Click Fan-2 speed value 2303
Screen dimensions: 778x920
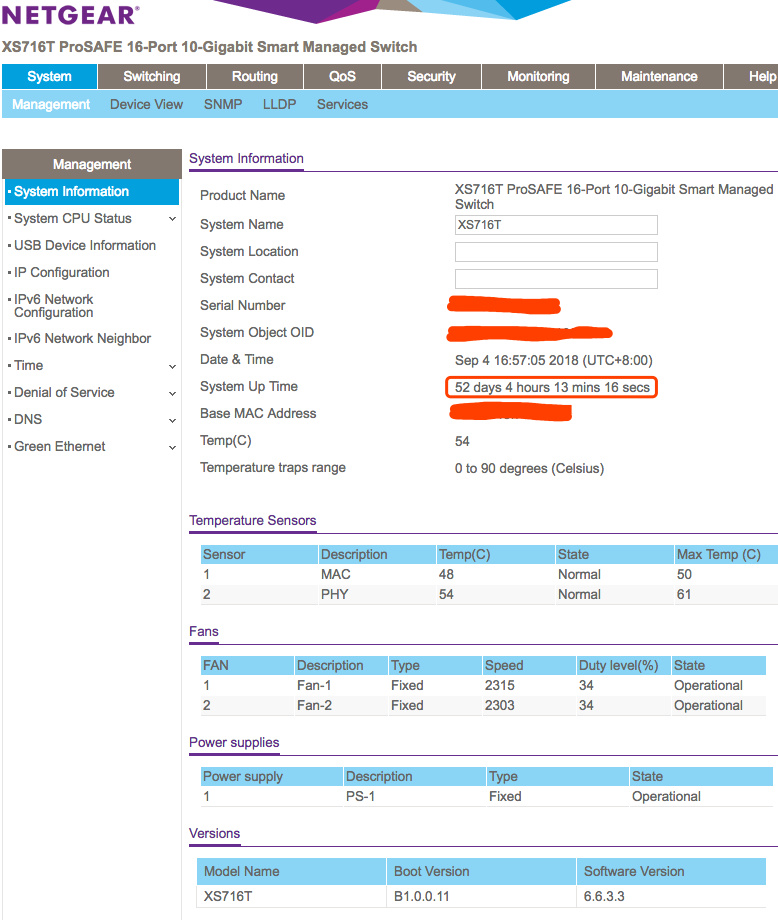[499, 705]
